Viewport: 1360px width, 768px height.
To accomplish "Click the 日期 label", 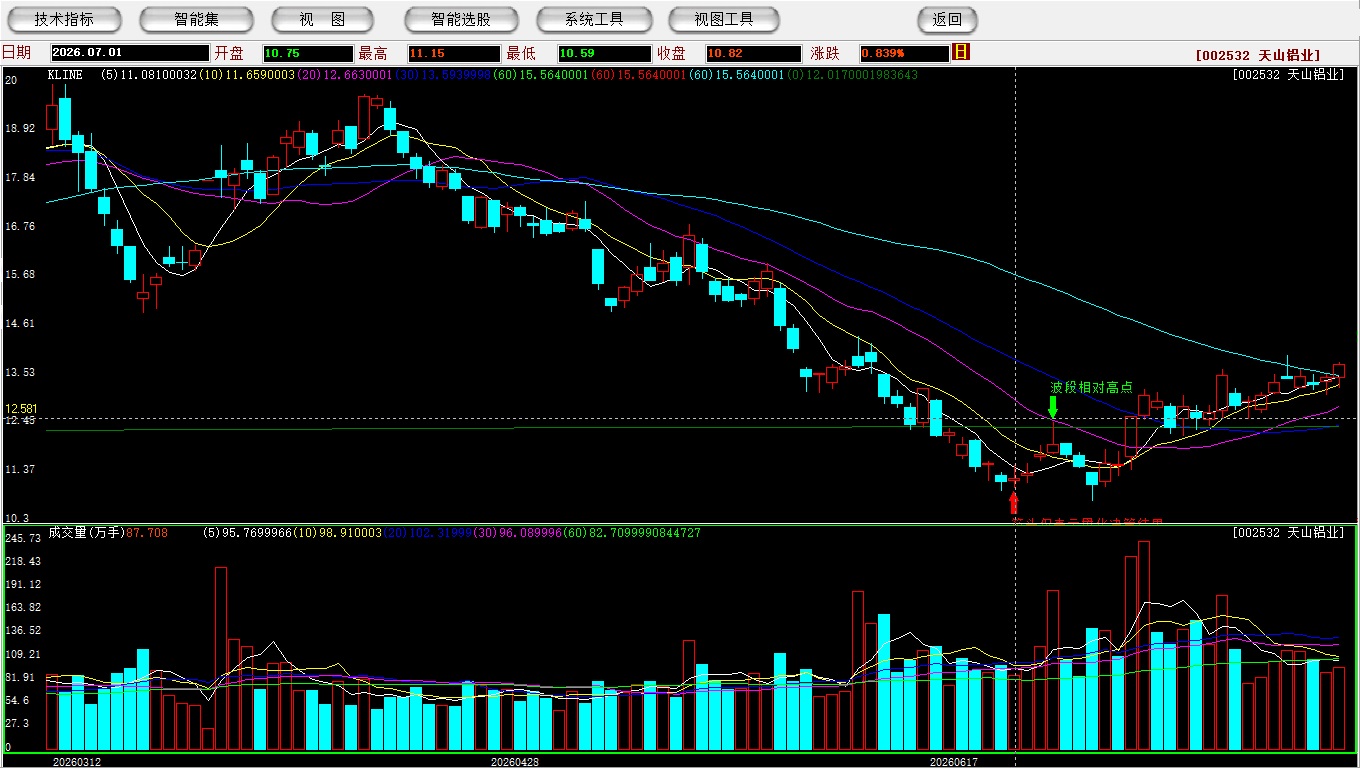I will (x=16, y=53).
